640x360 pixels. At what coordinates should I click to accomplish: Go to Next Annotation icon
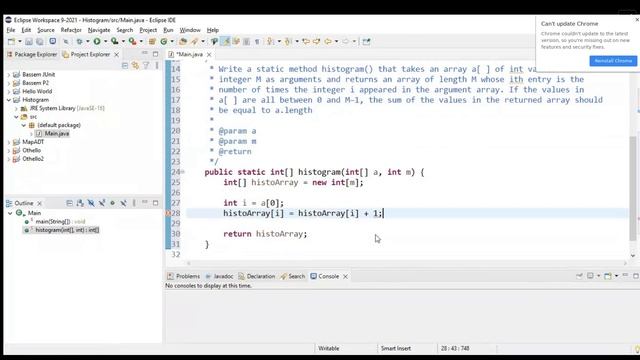pos(271,41)
